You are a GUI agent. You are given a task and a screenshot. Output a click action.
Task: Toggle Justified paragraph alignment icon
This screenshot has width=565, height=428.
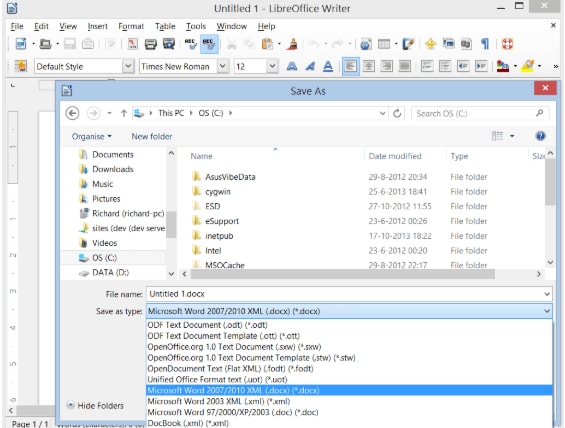point(405,66)
